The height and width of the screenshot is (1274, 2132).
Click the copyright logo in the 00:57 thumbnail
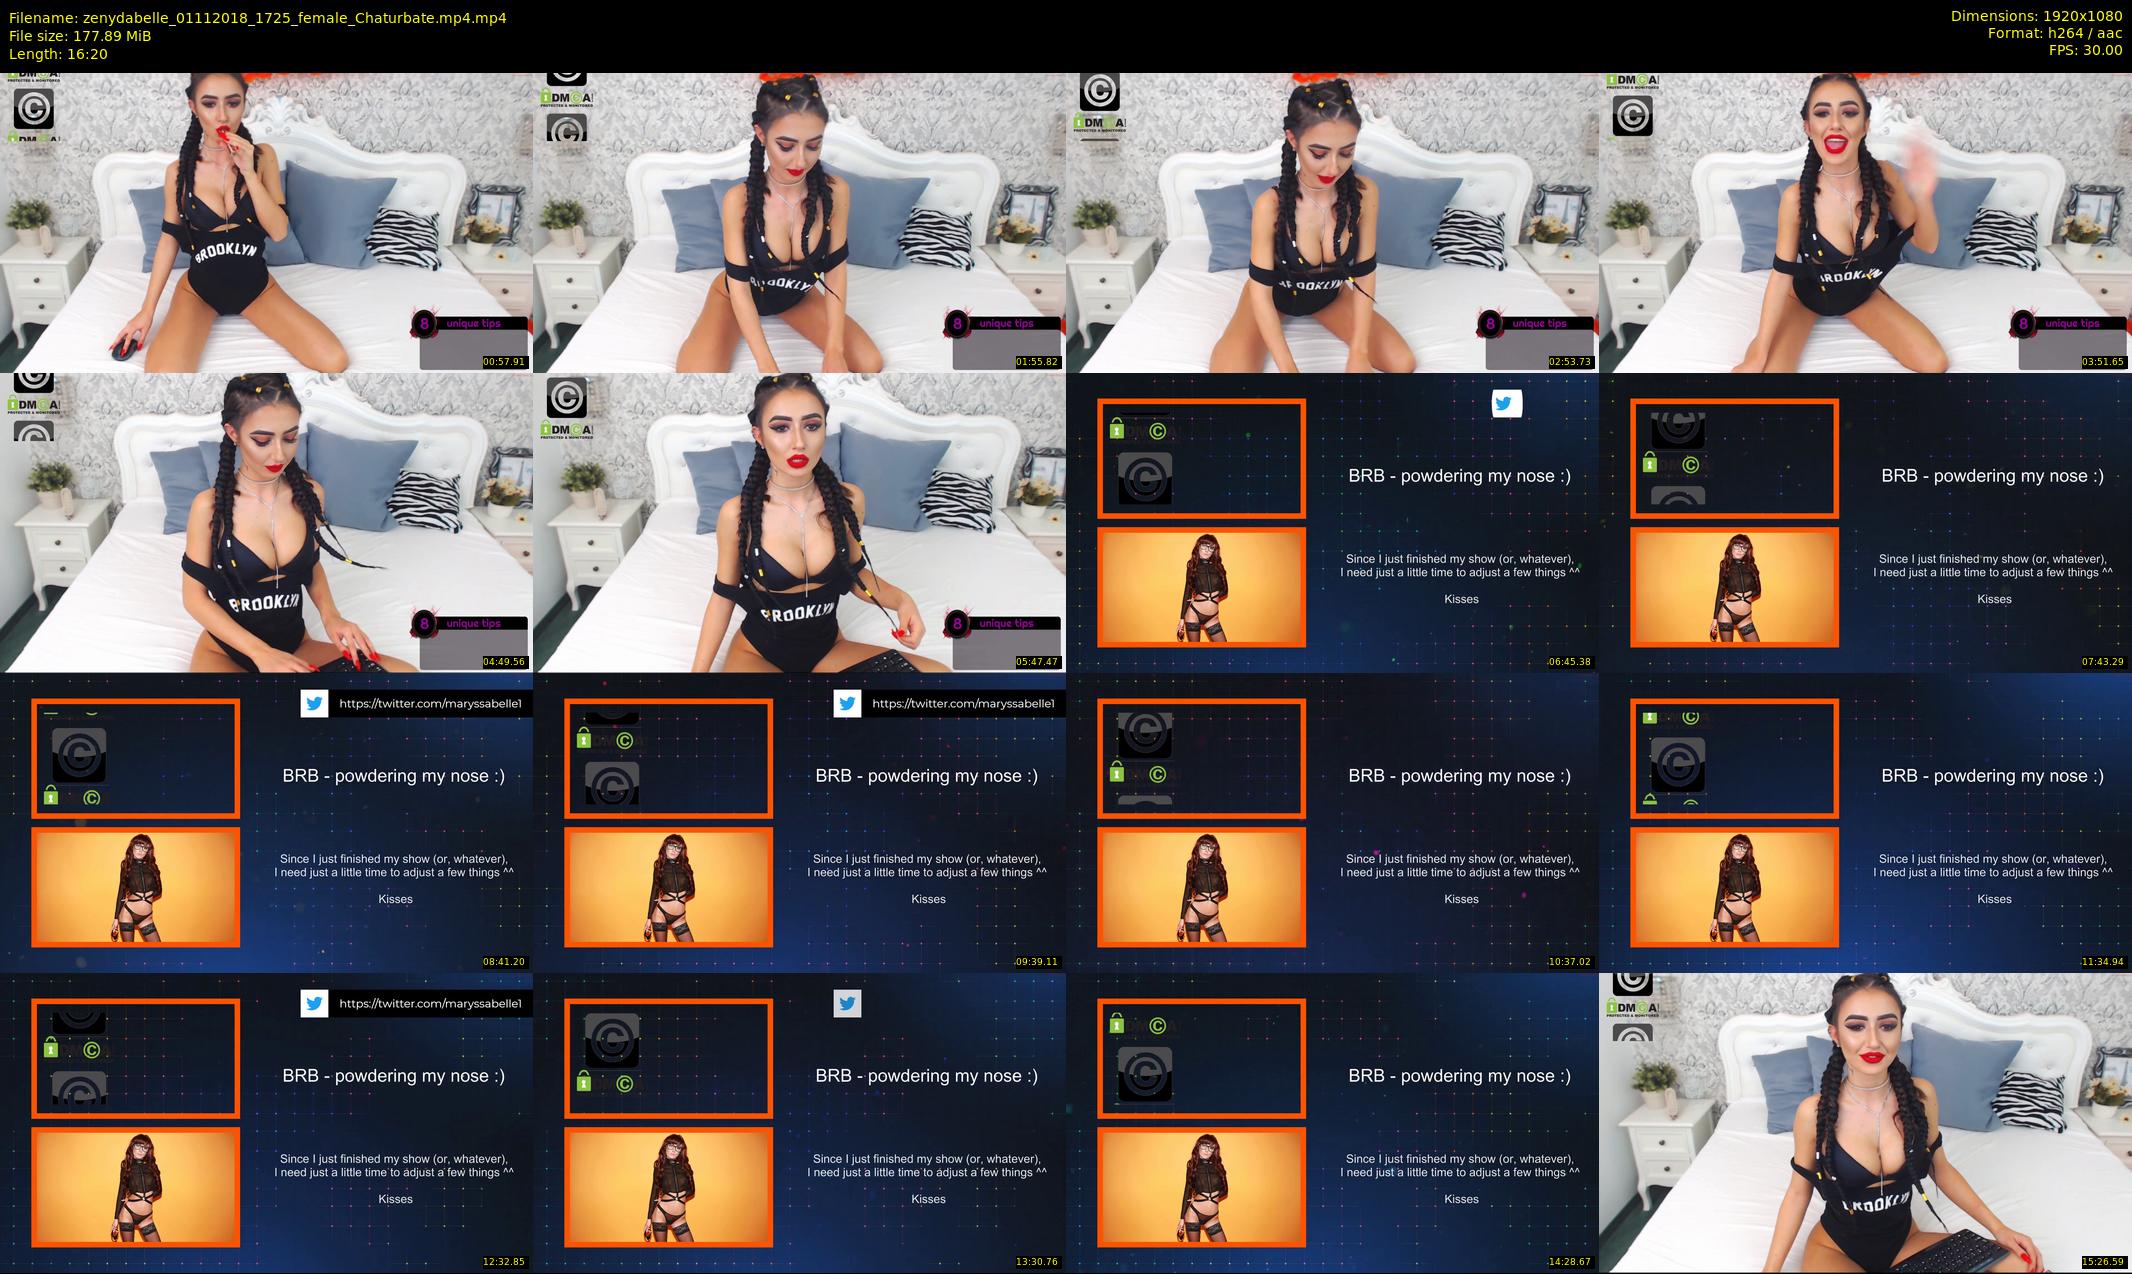pyautogui.click(x=33, y=107)
